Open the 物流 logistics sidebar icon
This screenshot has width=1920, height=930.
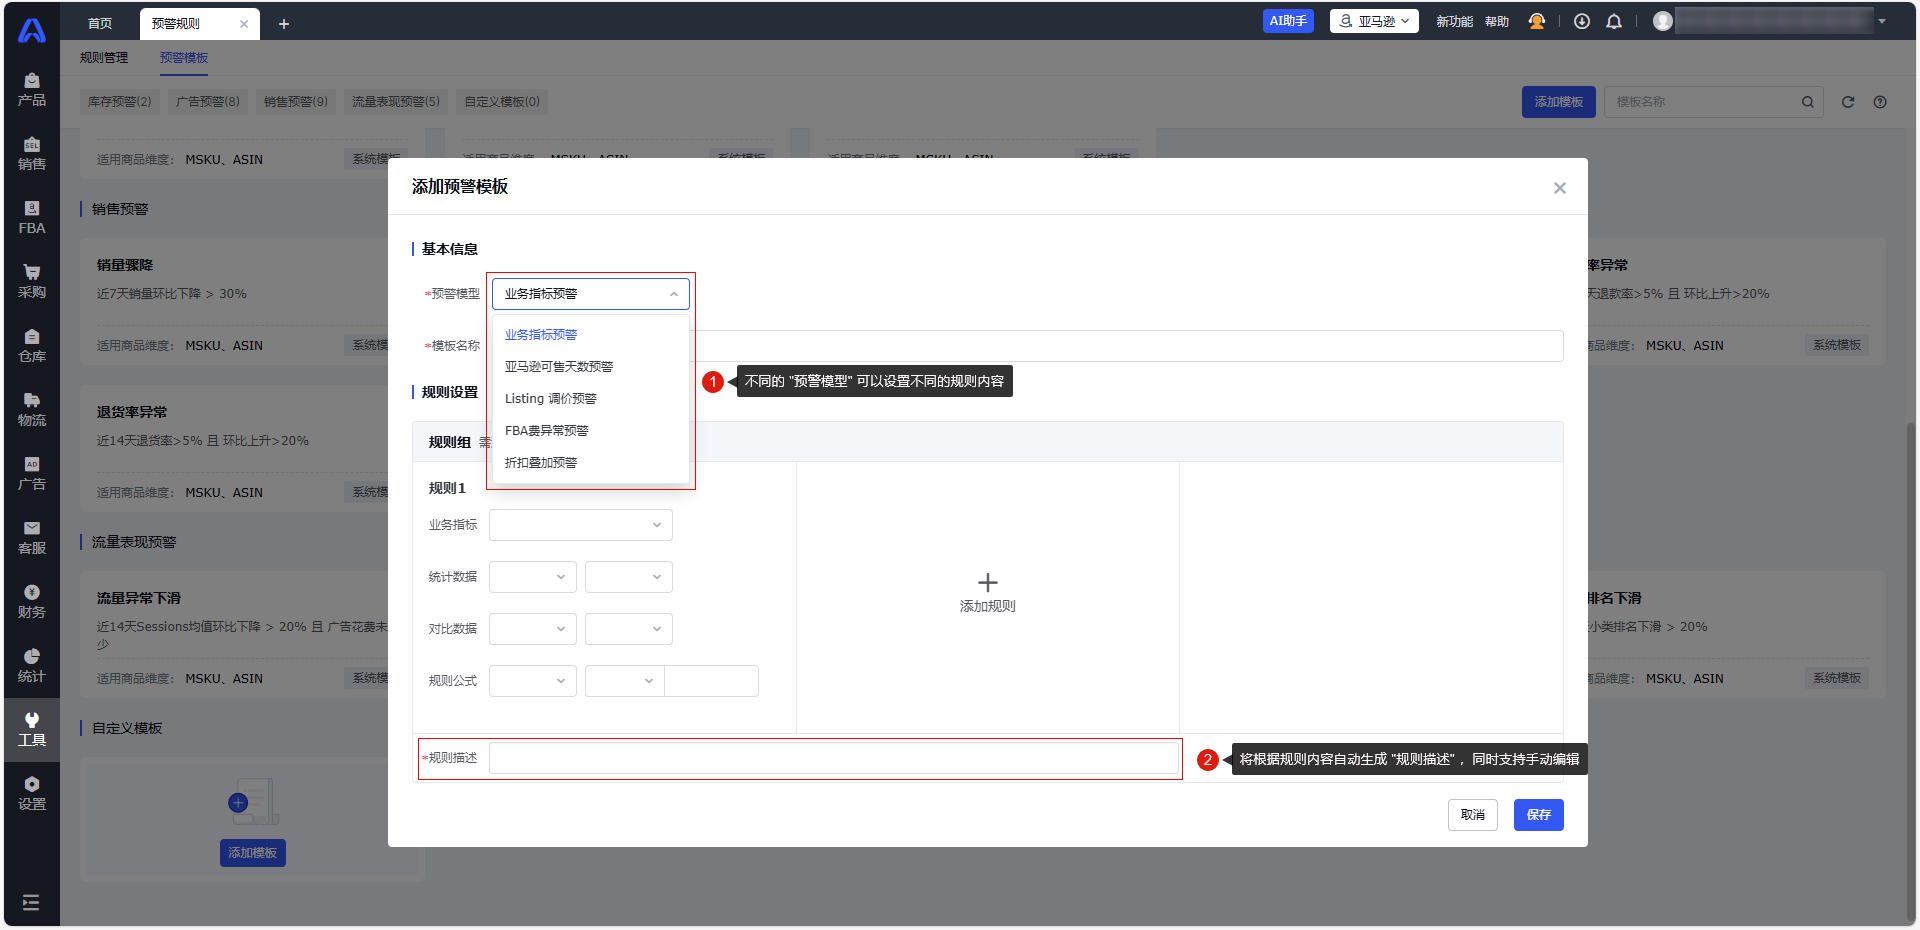[31, 409]
